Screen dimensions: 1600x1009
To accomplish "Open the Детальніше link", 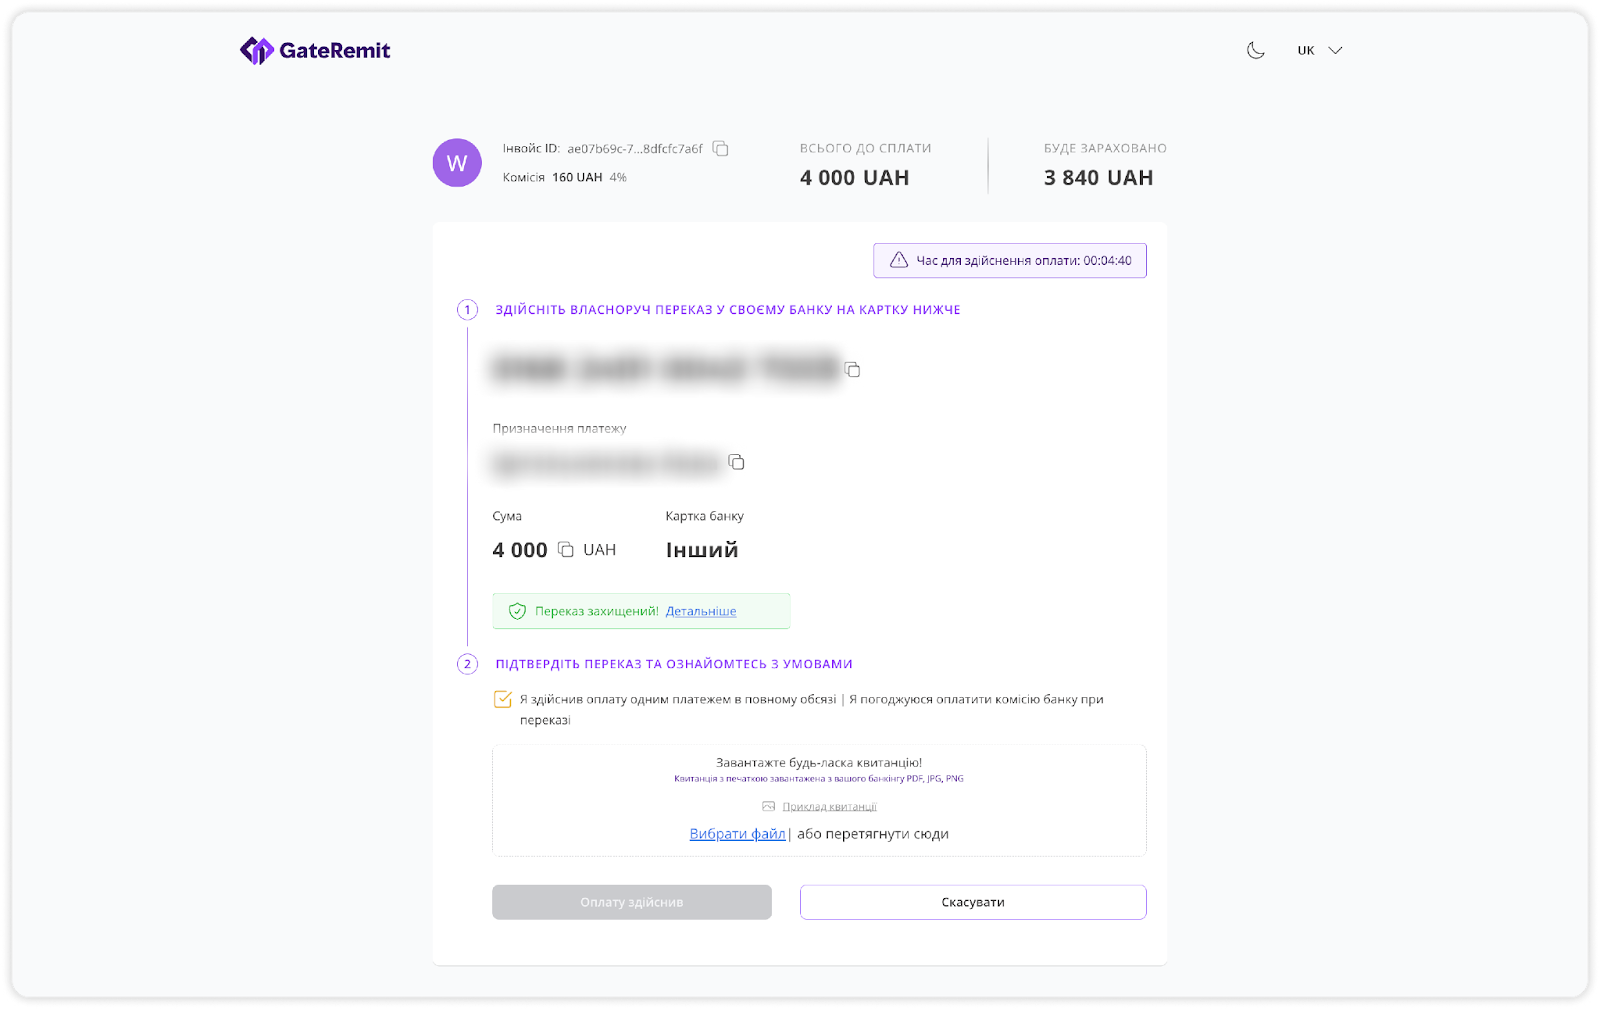I will (701, 611).
